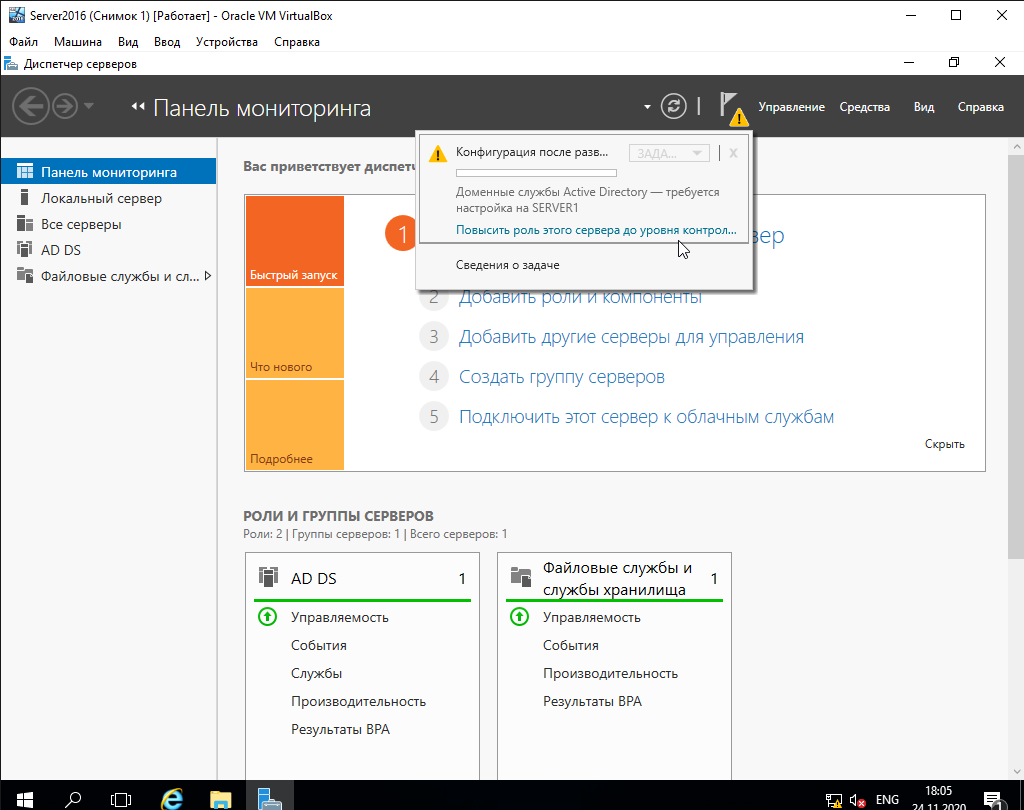Click the Что нового tile
The width and height of the screenshot is (1024, 810).
[294, 333]
